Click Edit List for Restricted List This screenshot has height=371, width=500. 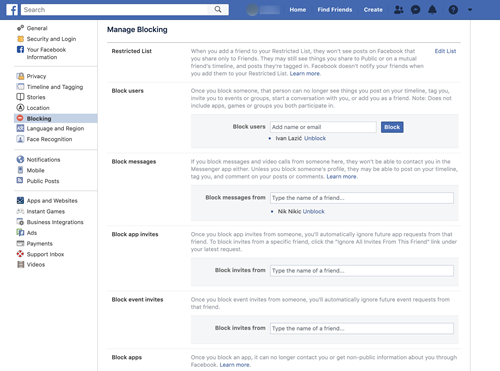(445, 51)
